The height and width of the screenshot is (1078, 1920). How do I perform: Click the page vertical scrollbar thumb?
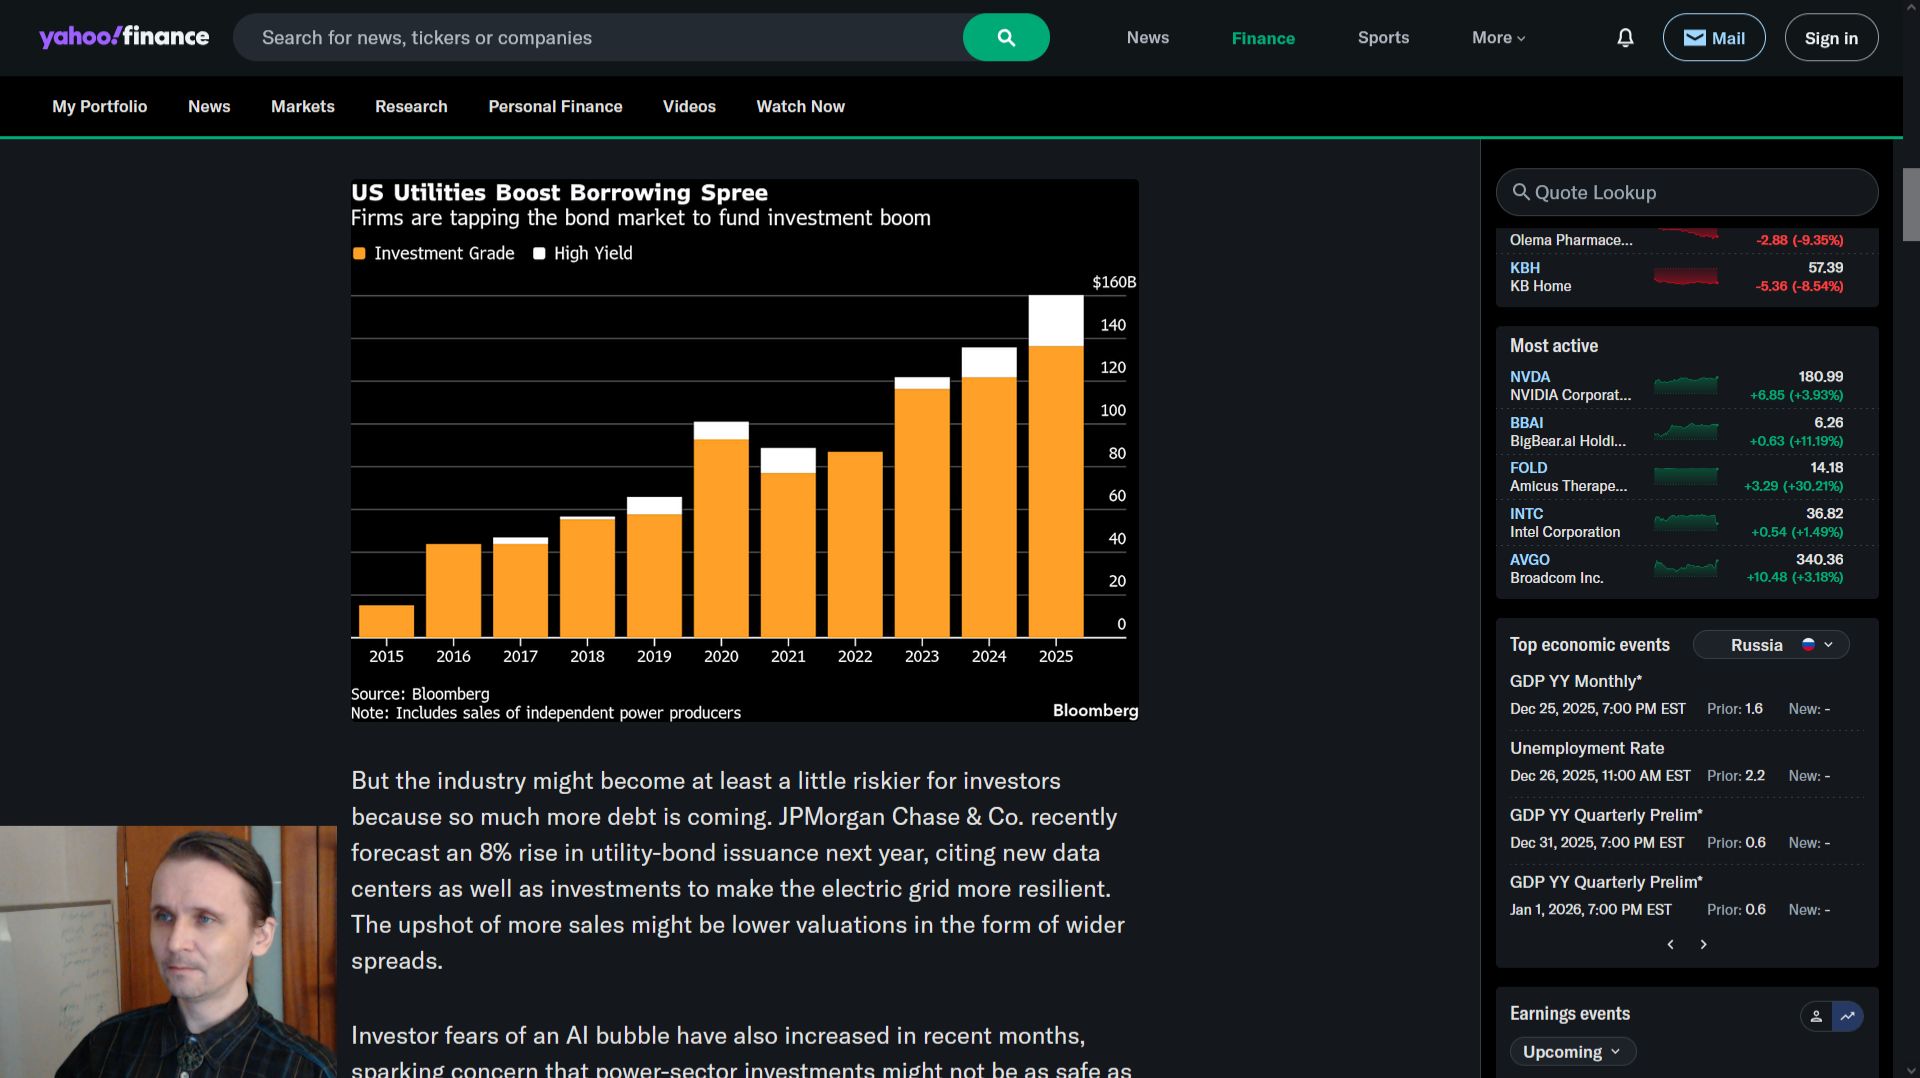pyautogui.click(x=1911, y=204)
